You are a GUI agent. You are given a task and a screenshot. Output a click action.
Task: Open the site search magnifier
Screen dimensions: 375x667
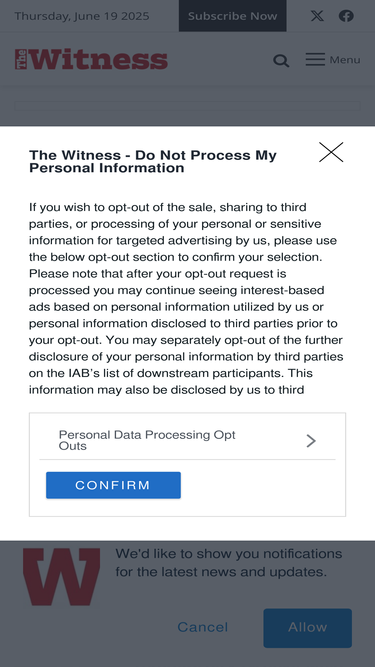pos(281,60)
